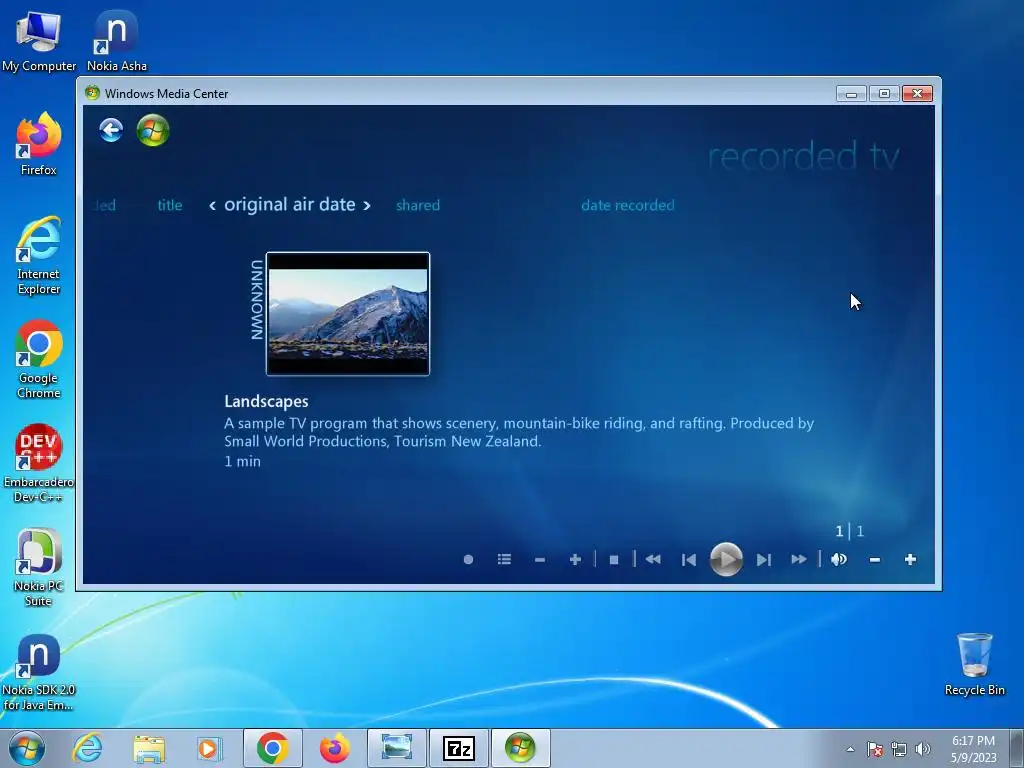Skip forward with next track button

click(x=763, y=560)
